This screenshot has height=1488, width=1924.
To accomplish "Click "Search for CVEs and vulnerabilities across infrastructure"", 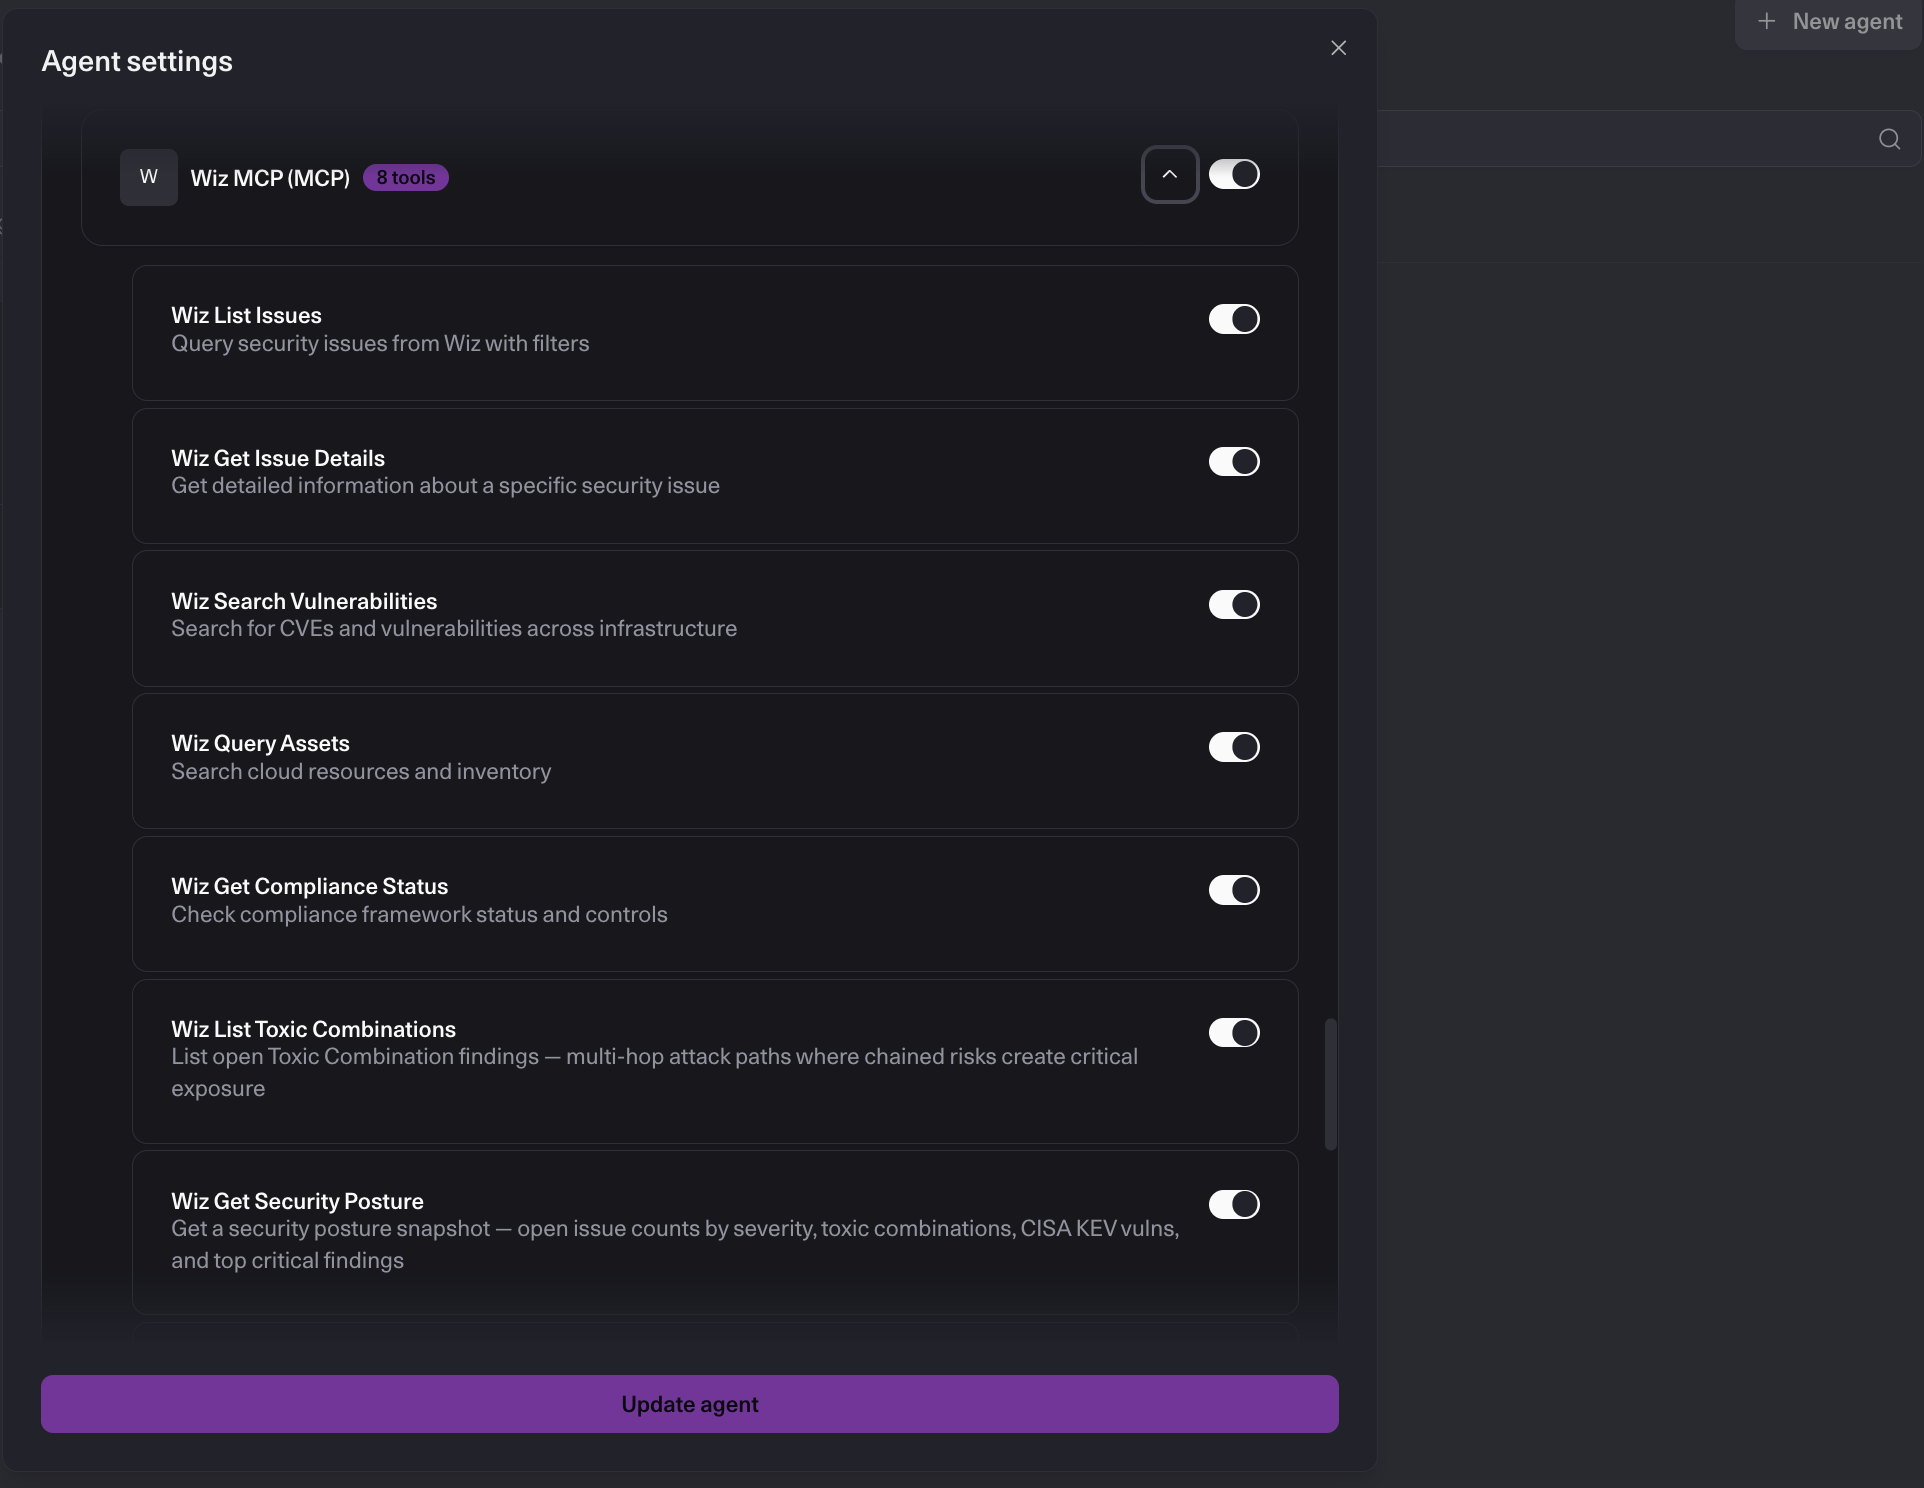I will (x=454, y=628).
